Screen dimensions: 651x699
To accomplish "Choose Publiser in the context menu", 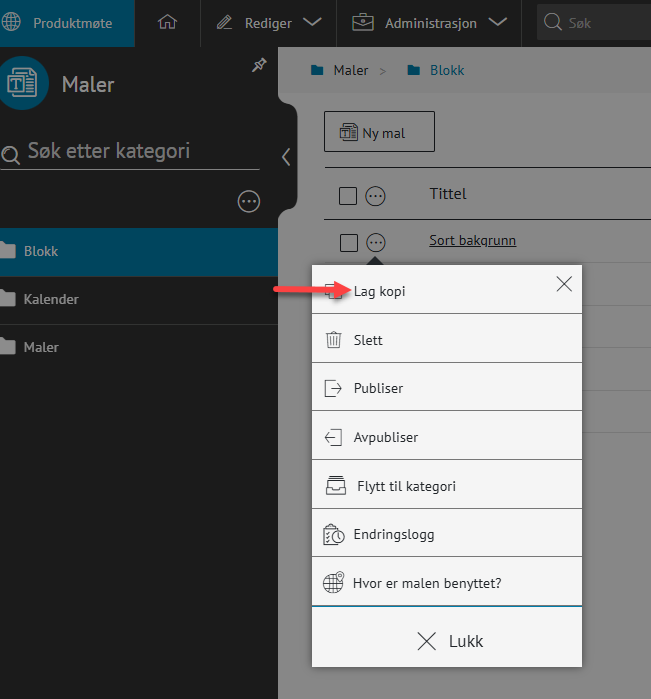I will (x=378, y=388).
